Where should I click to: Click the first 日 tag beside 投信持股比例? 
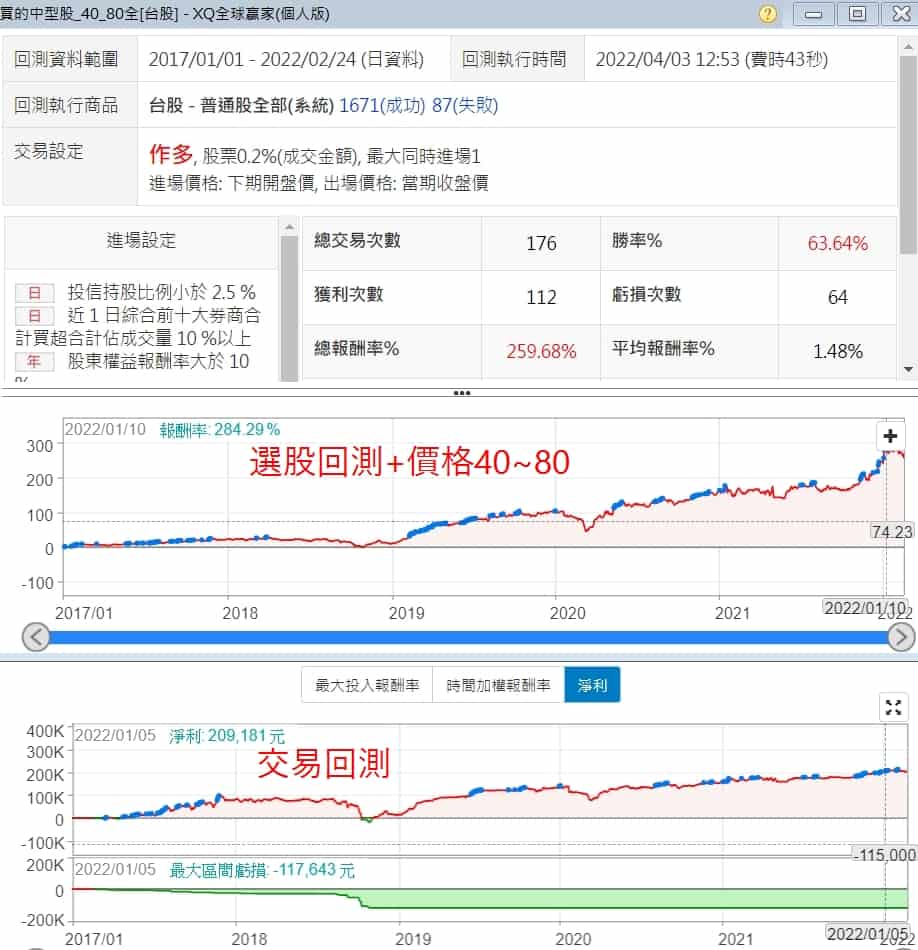pyautogui.click(x=34, y=293)
